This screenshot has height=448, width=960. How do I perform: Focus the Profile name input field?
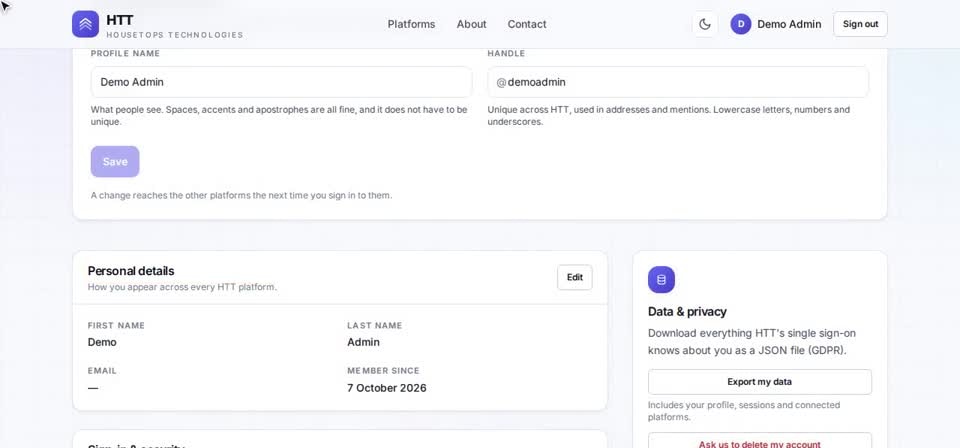(282, 82)
